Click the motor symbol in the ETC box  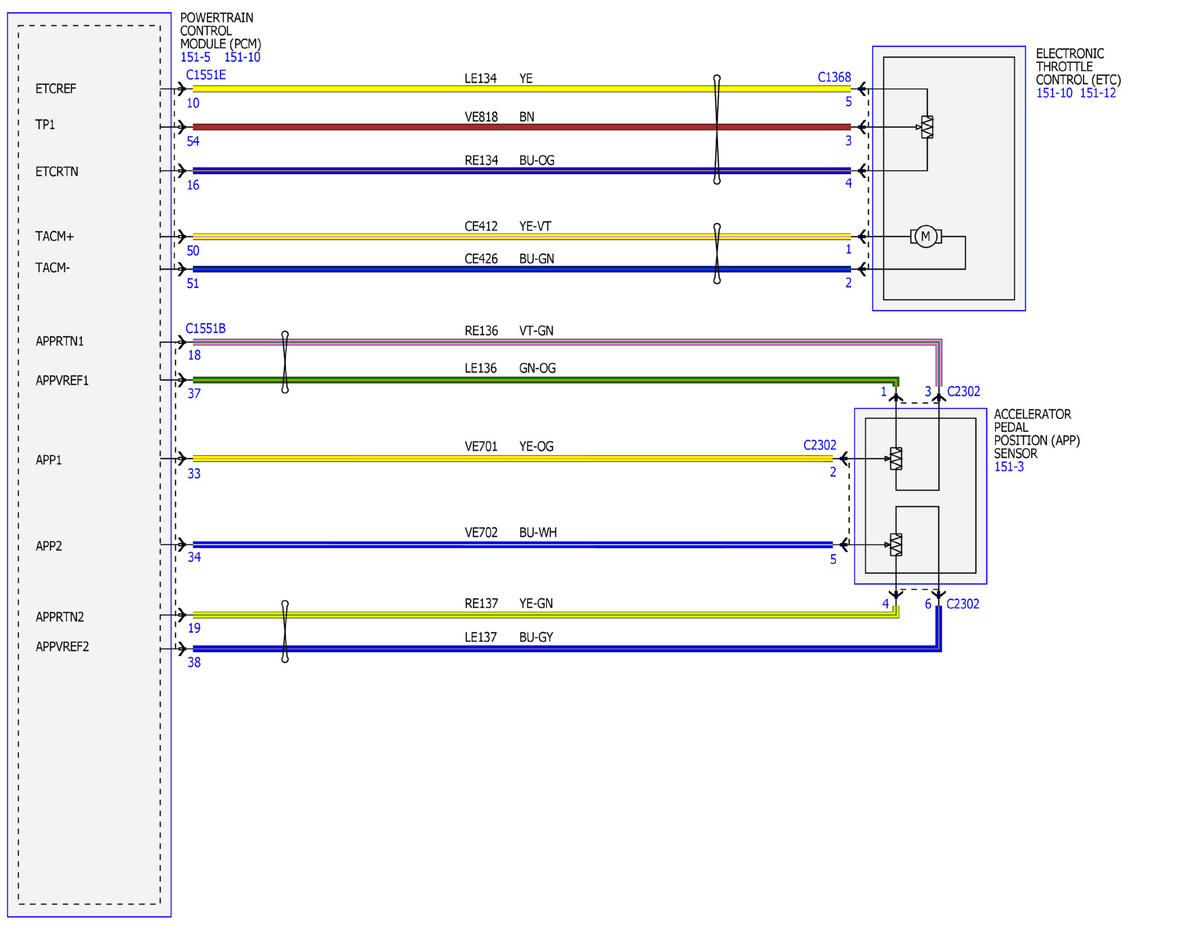(x=925, y=236)
